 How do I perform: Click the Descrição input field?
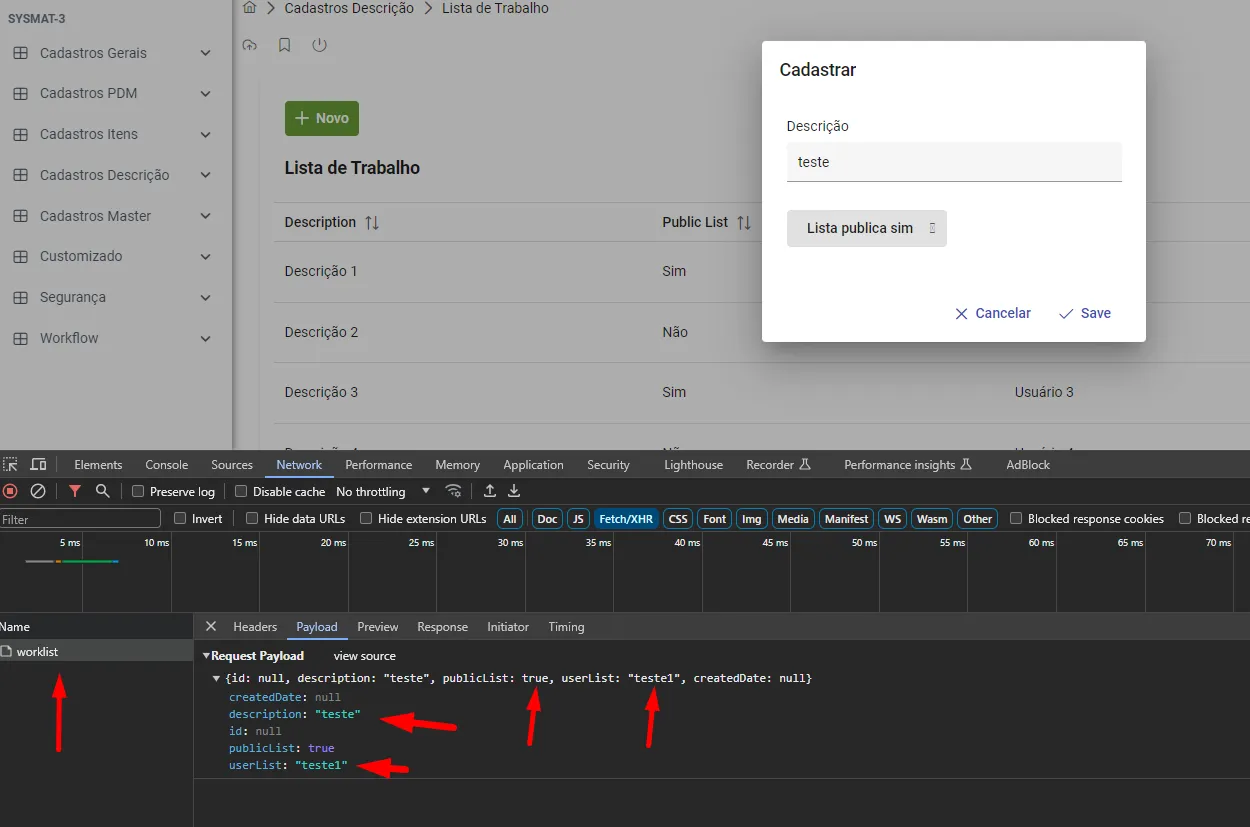pos(954,162)
